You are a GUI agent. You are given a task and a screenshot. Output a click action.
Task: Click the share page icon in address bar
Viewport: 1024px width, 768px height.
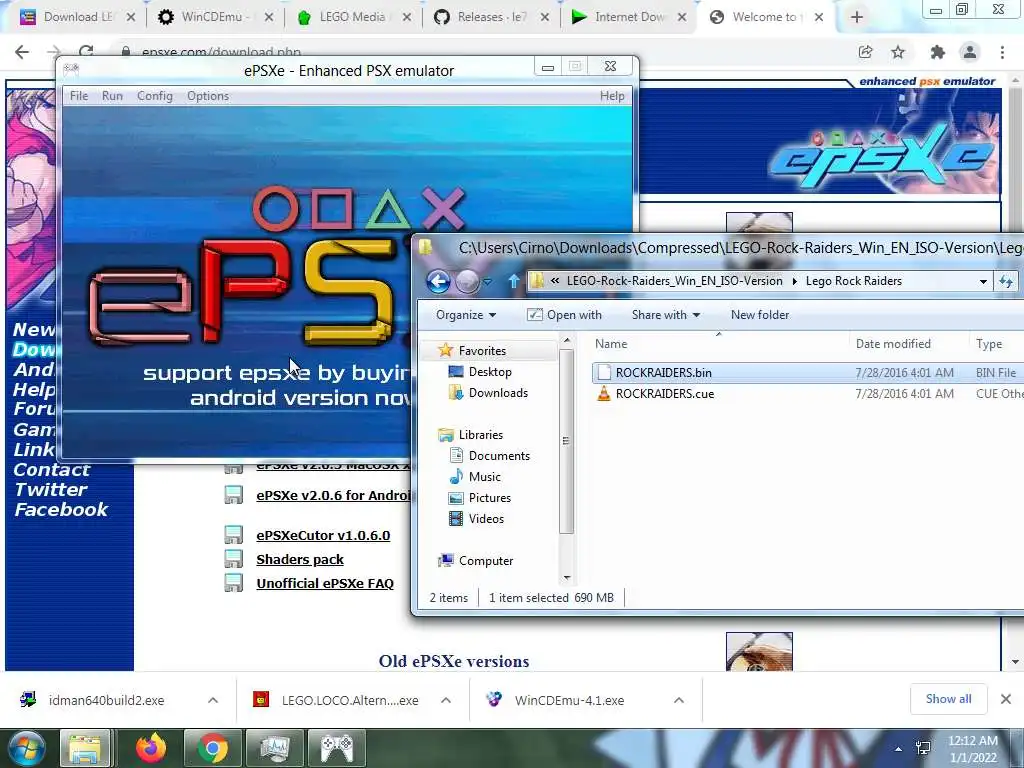click(866, 52)
